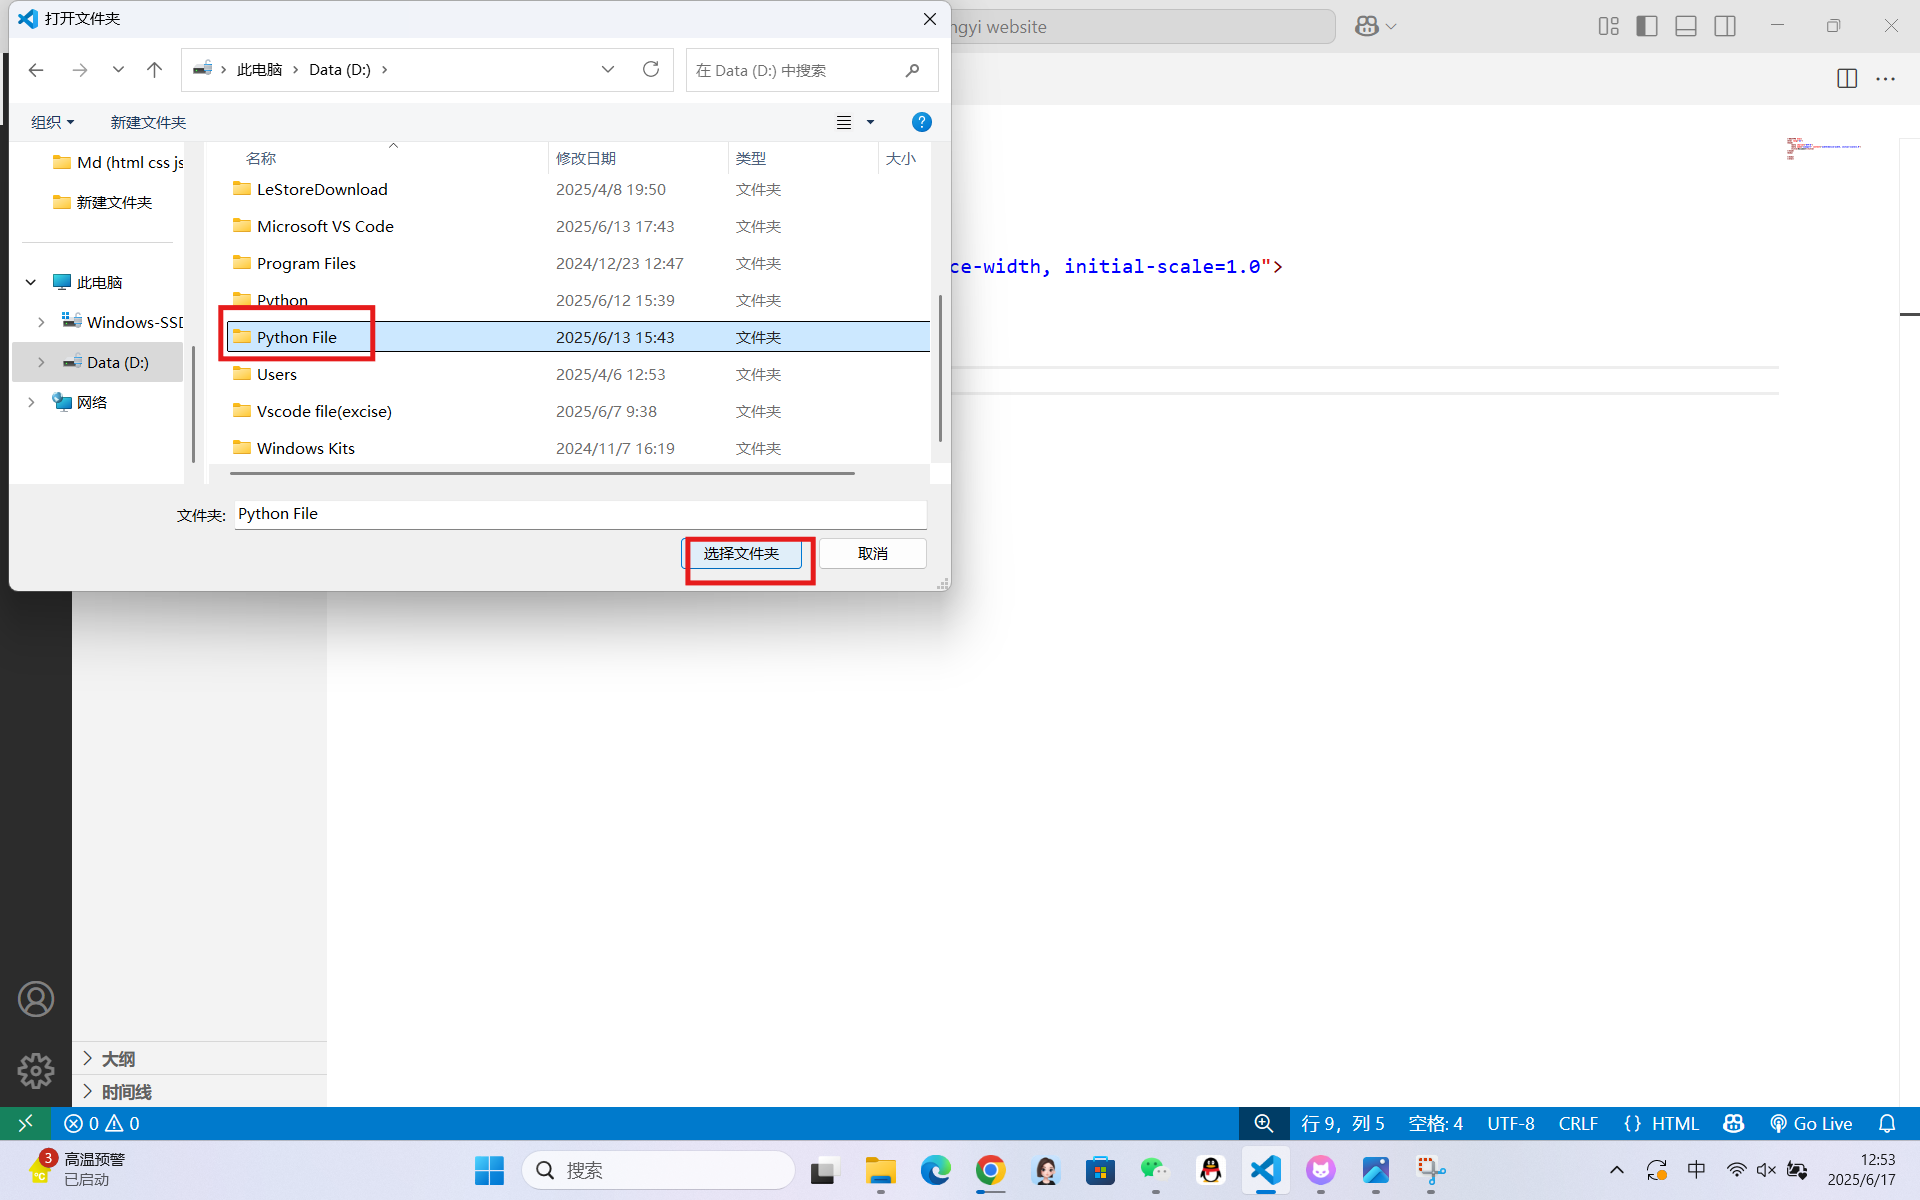
Task: Refresh the Data (D:) folder listing
Action: [651, 69]
